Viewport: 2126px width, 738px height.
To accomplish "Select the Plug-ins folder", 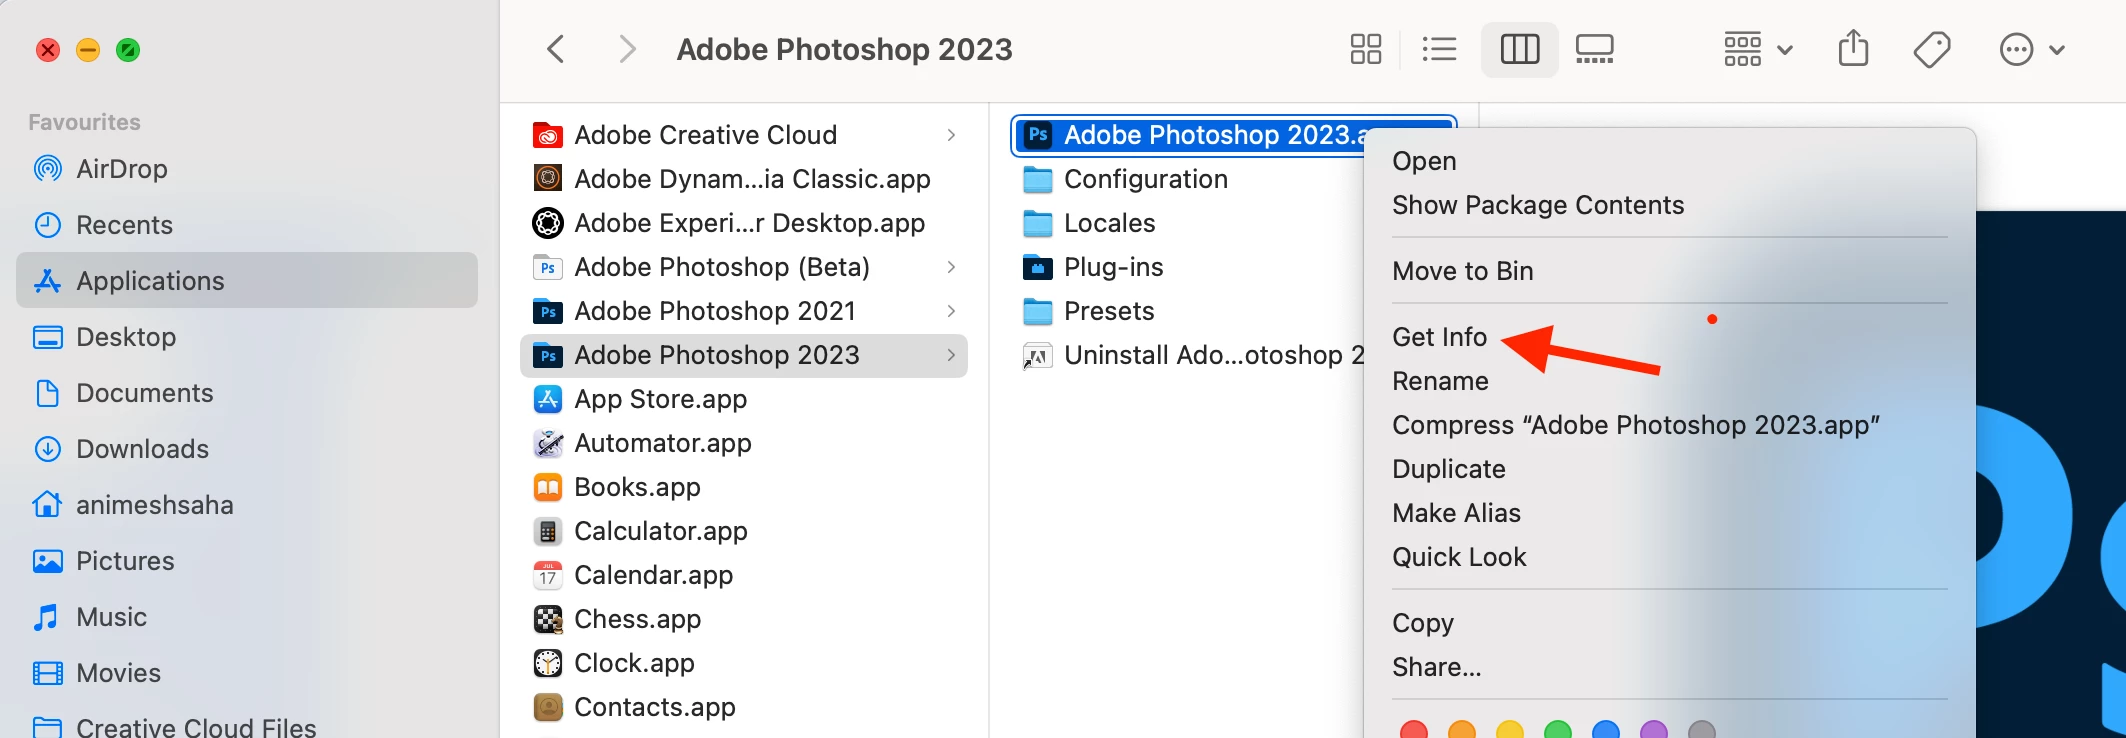I will [x=1094, y=267].
